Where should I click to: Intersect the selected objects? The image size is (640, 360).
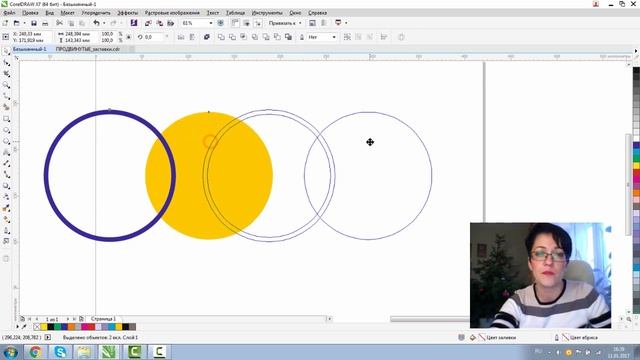[x=243, y=37]
